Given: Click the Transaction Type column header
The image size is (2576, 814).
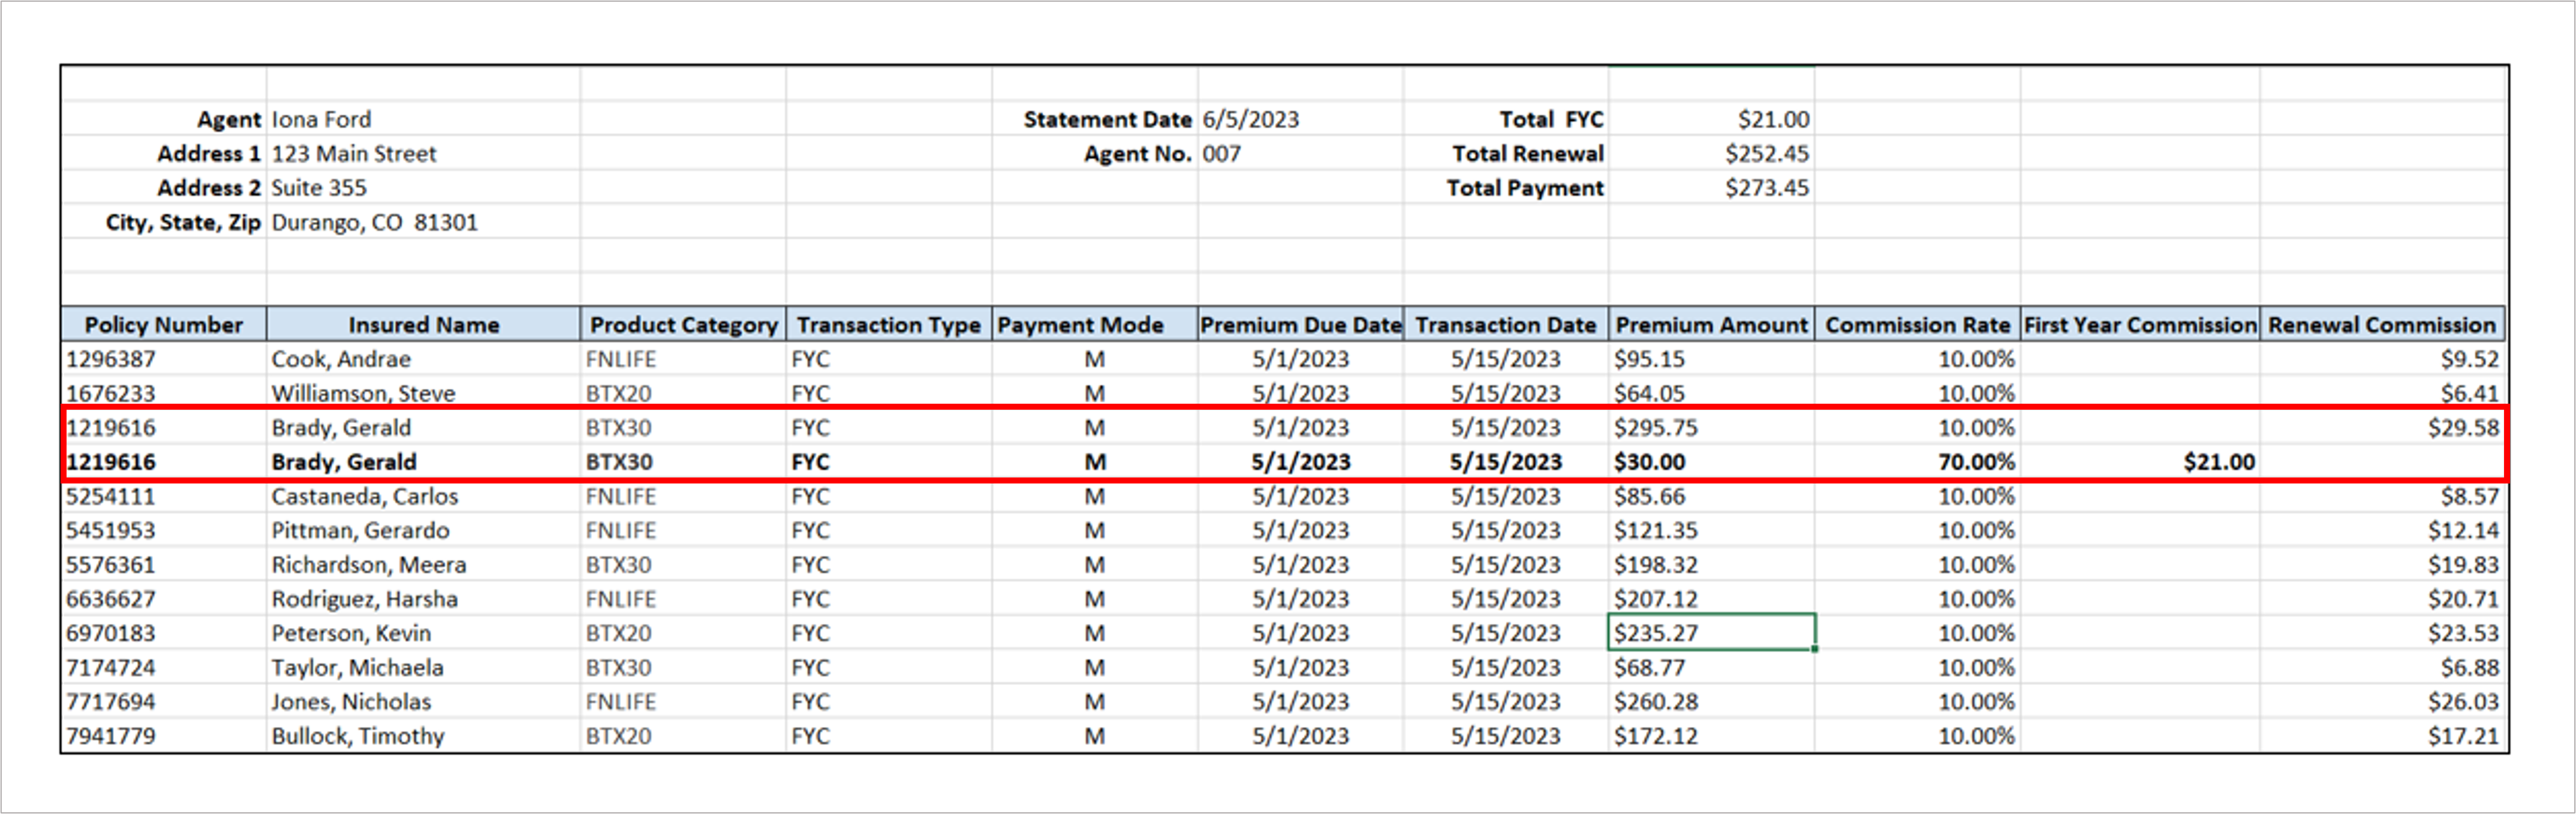Looking at the screenshot, I should coord(888,325).
